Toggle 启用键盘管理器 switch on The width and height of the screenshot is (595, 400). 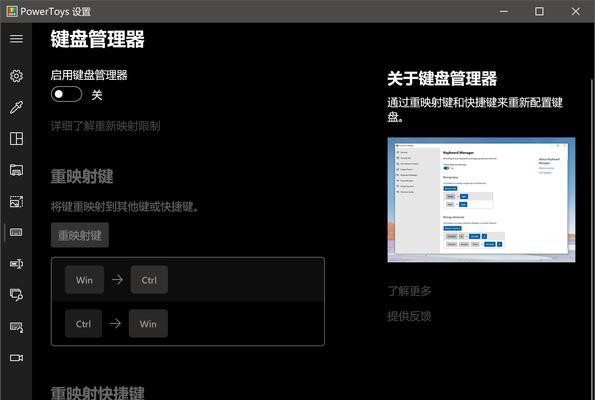coord(66,94)
